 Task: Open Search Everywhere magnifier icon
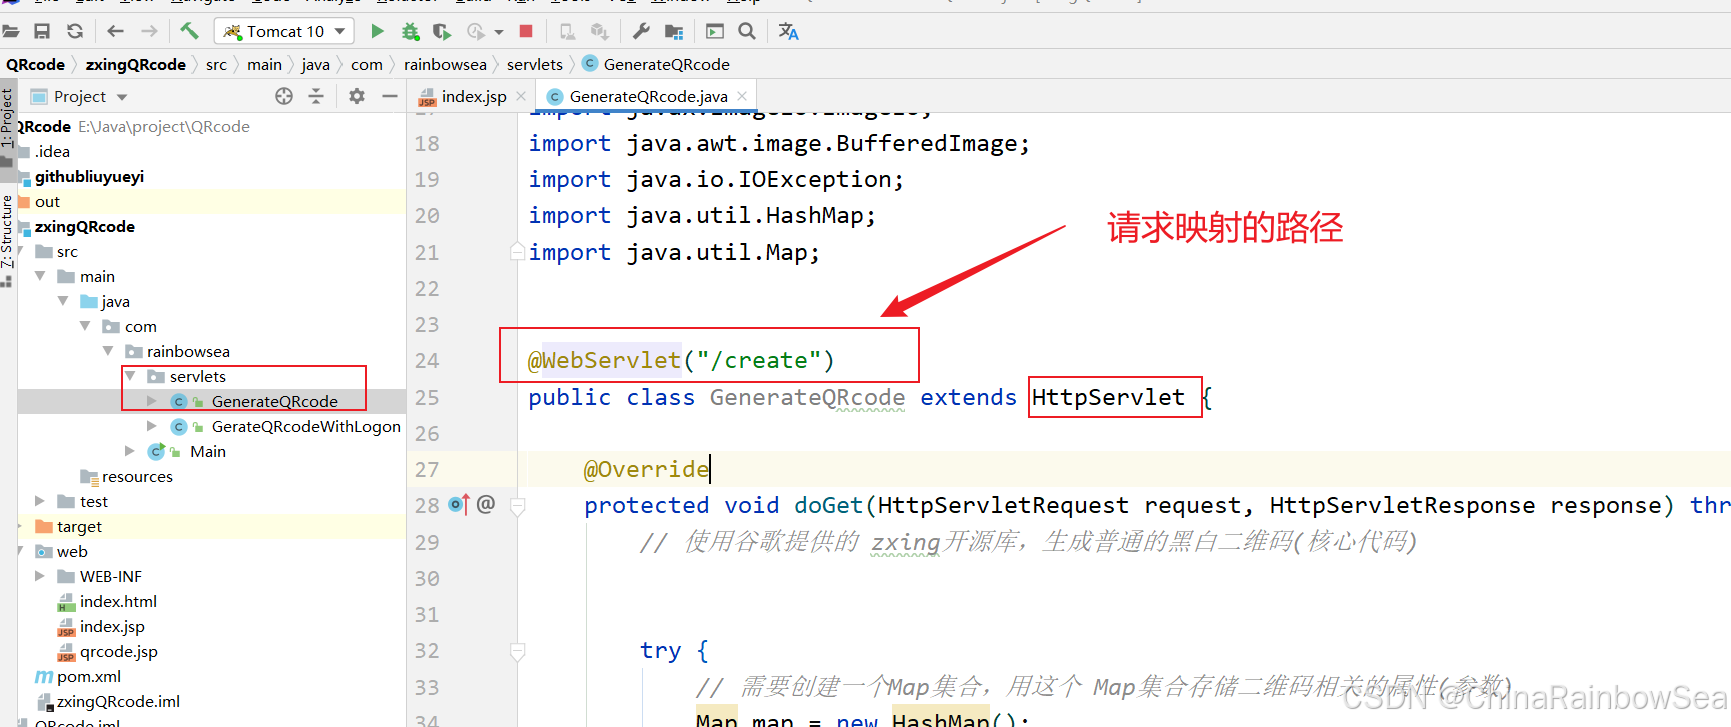[747, 32]
